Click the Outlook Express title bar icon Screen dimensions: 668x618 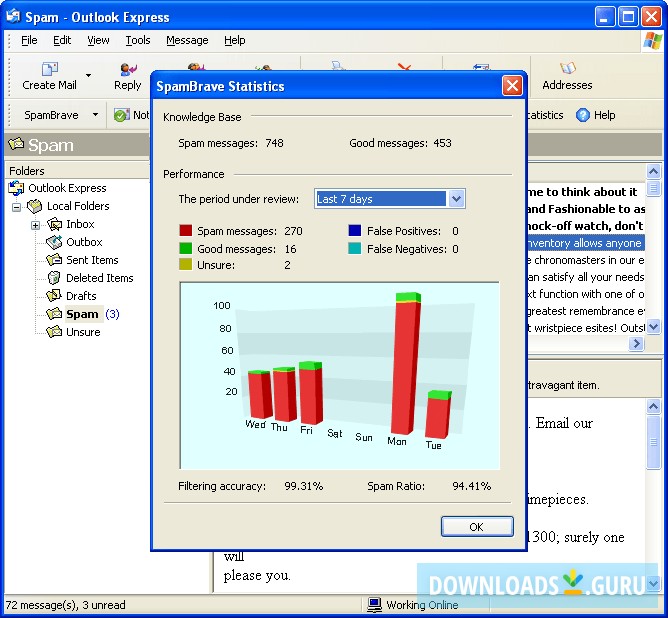coord(13,16)
